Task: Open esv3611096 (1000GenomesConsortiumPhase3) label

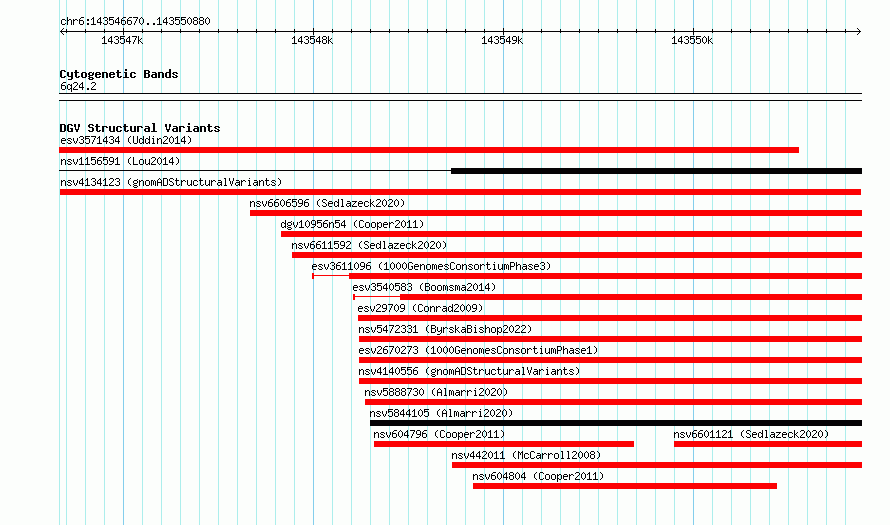Action: (x=431, y=266)
